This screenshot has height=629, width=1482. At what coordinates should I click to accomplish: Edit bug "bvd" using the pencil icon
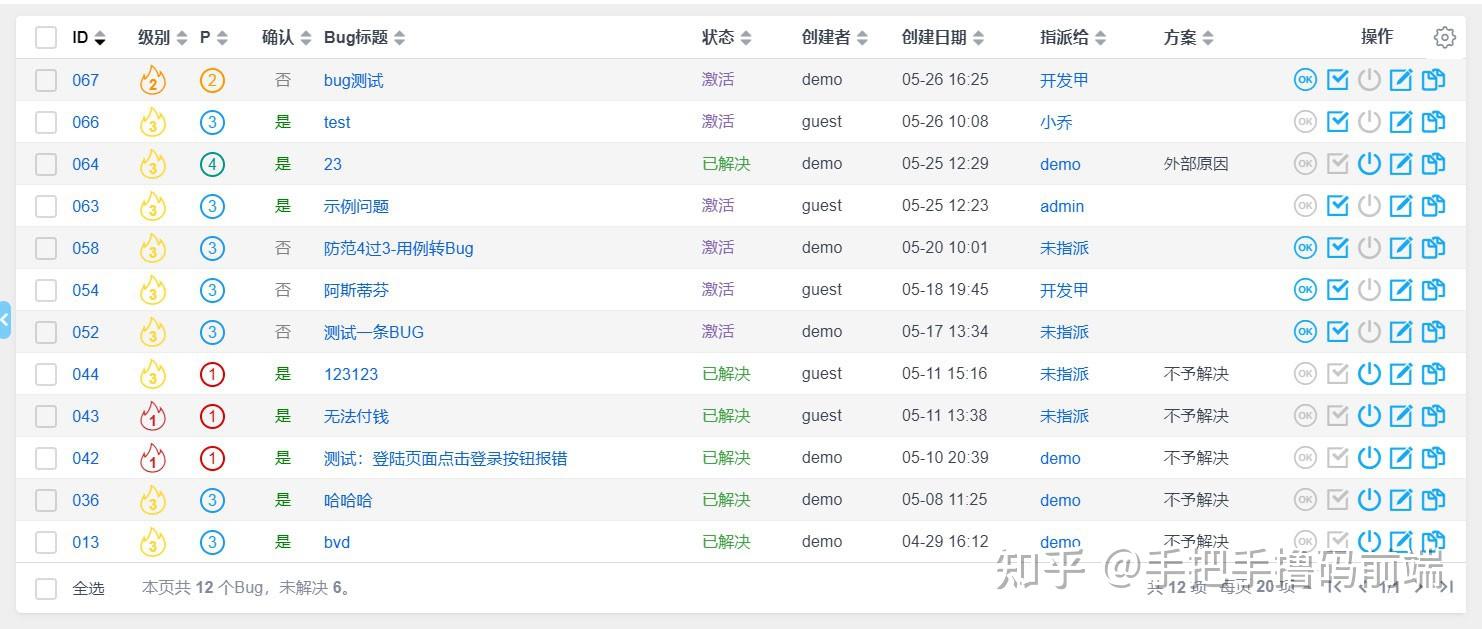[x=1401, y=541]
